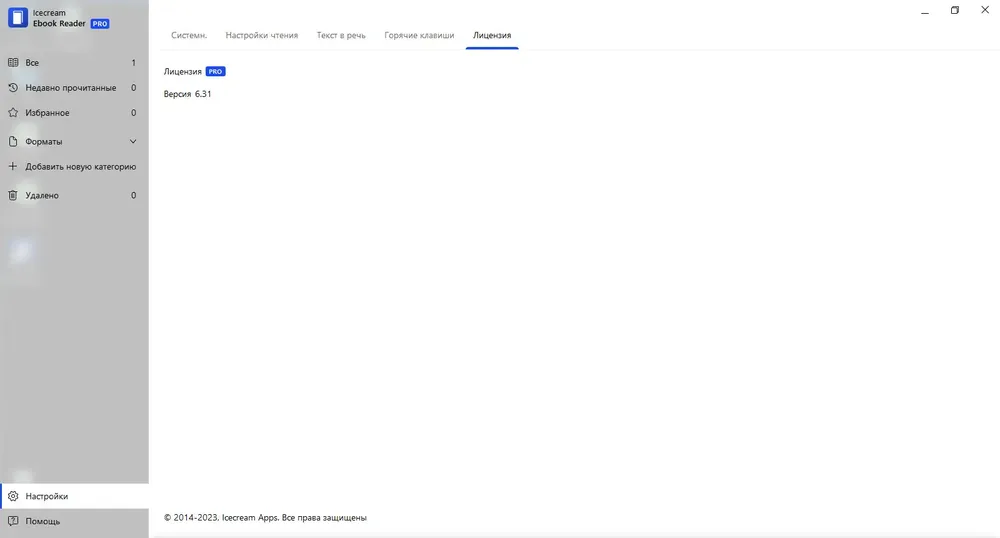Select the Горячие клавиши tab

(x=419, y=35)
